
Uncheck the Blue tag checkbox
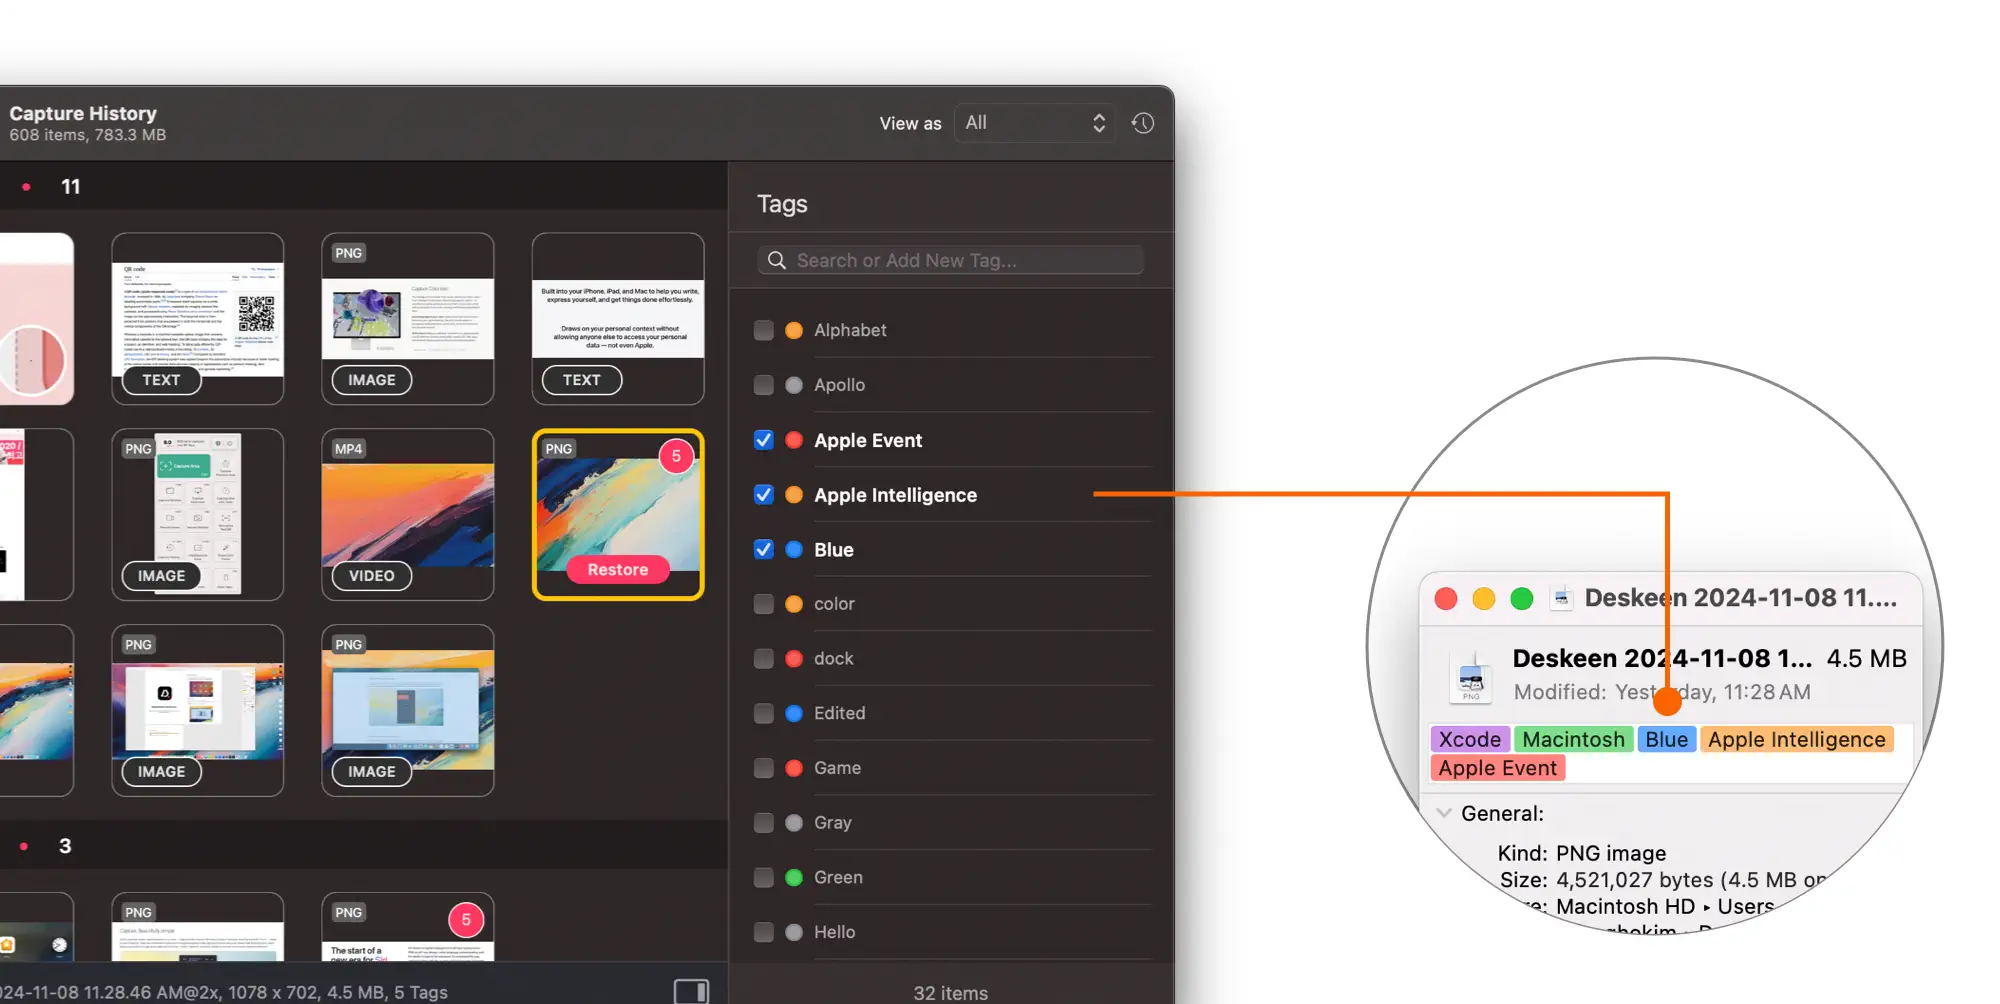[x=764, y=549]
